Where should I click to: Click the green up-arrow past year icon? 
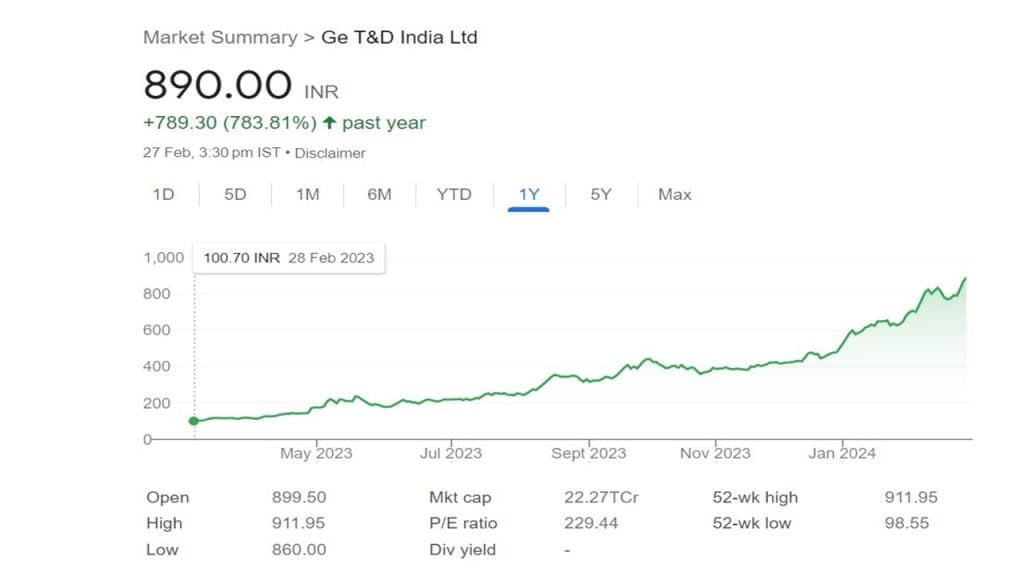[329, 123]
